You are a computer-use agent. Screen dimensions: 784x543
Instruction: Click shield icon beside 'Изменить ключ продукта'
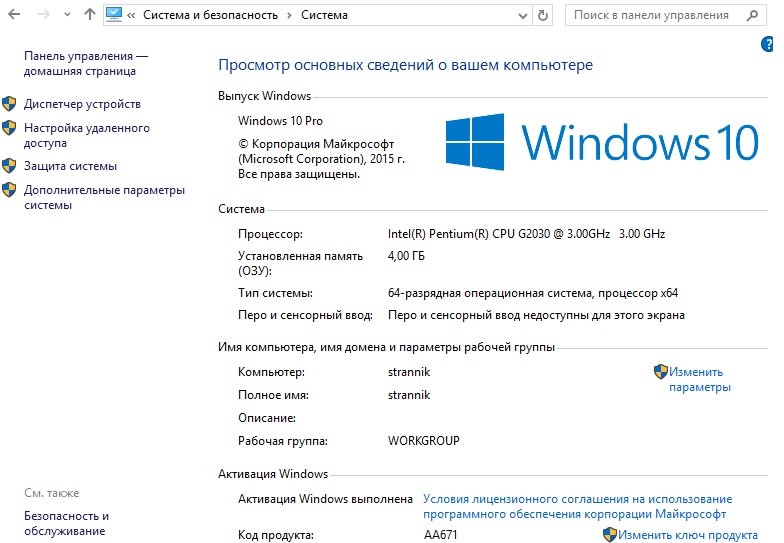tap(610, 534)
